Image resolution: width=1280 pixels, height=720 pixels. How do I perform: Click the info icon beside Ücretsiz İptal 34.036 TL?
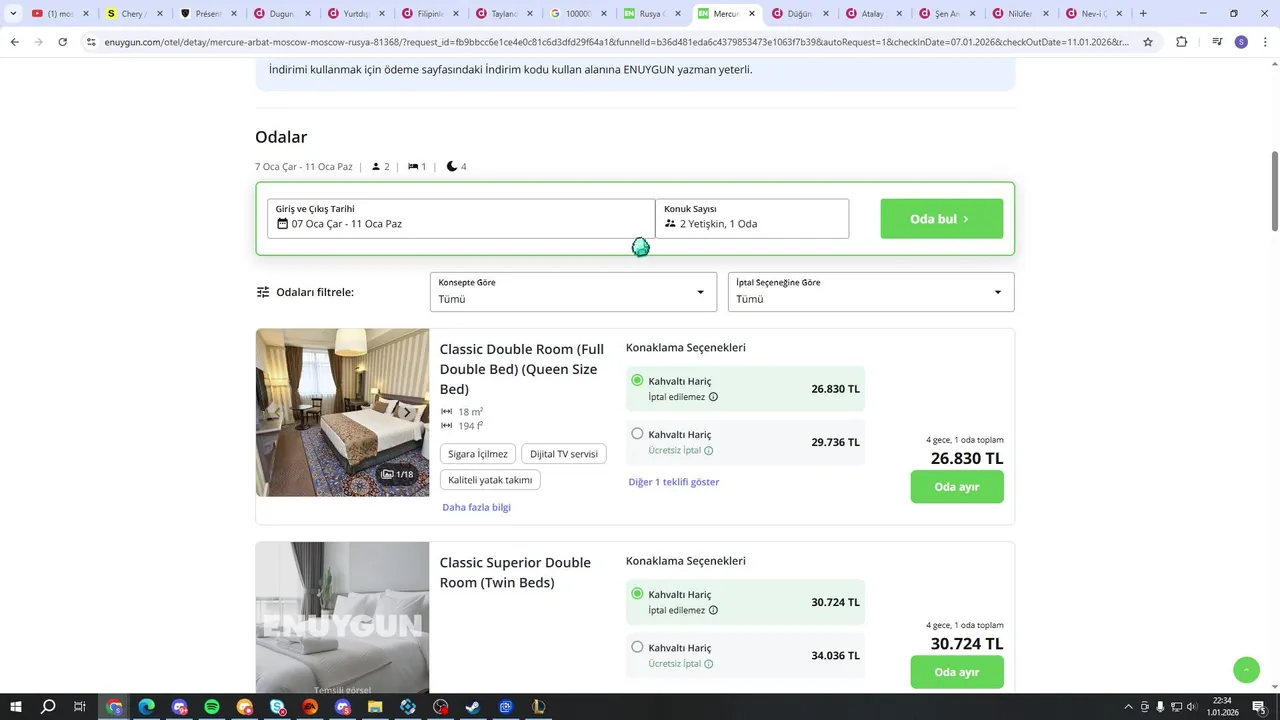[x=709, y=664]
